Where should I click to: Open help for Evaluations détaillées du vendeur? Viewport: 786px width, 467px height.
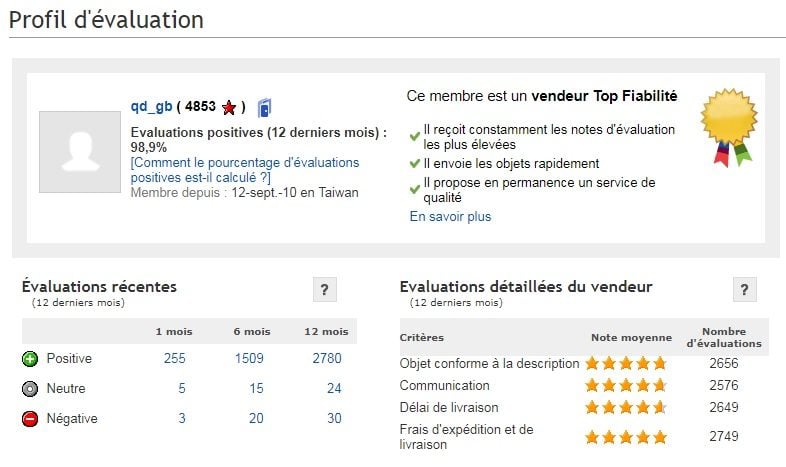pos(744,289)
